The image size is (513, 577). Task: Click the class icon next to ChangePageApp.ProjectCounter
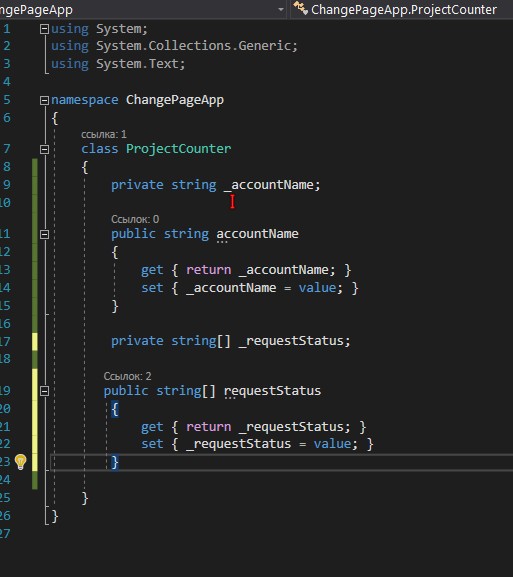(301, 9)
